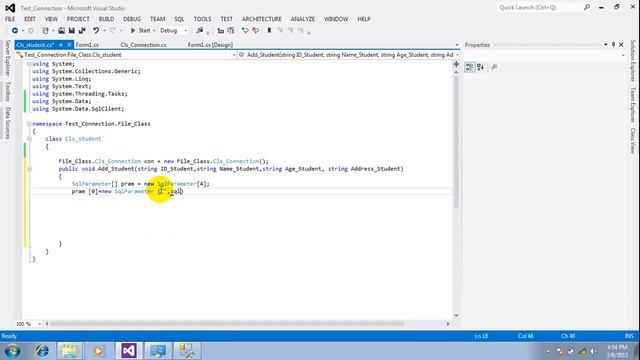Viewport: 640px width, 360px height.
Task: Open the undo history dropdown arrow
Action: [104, 31]
